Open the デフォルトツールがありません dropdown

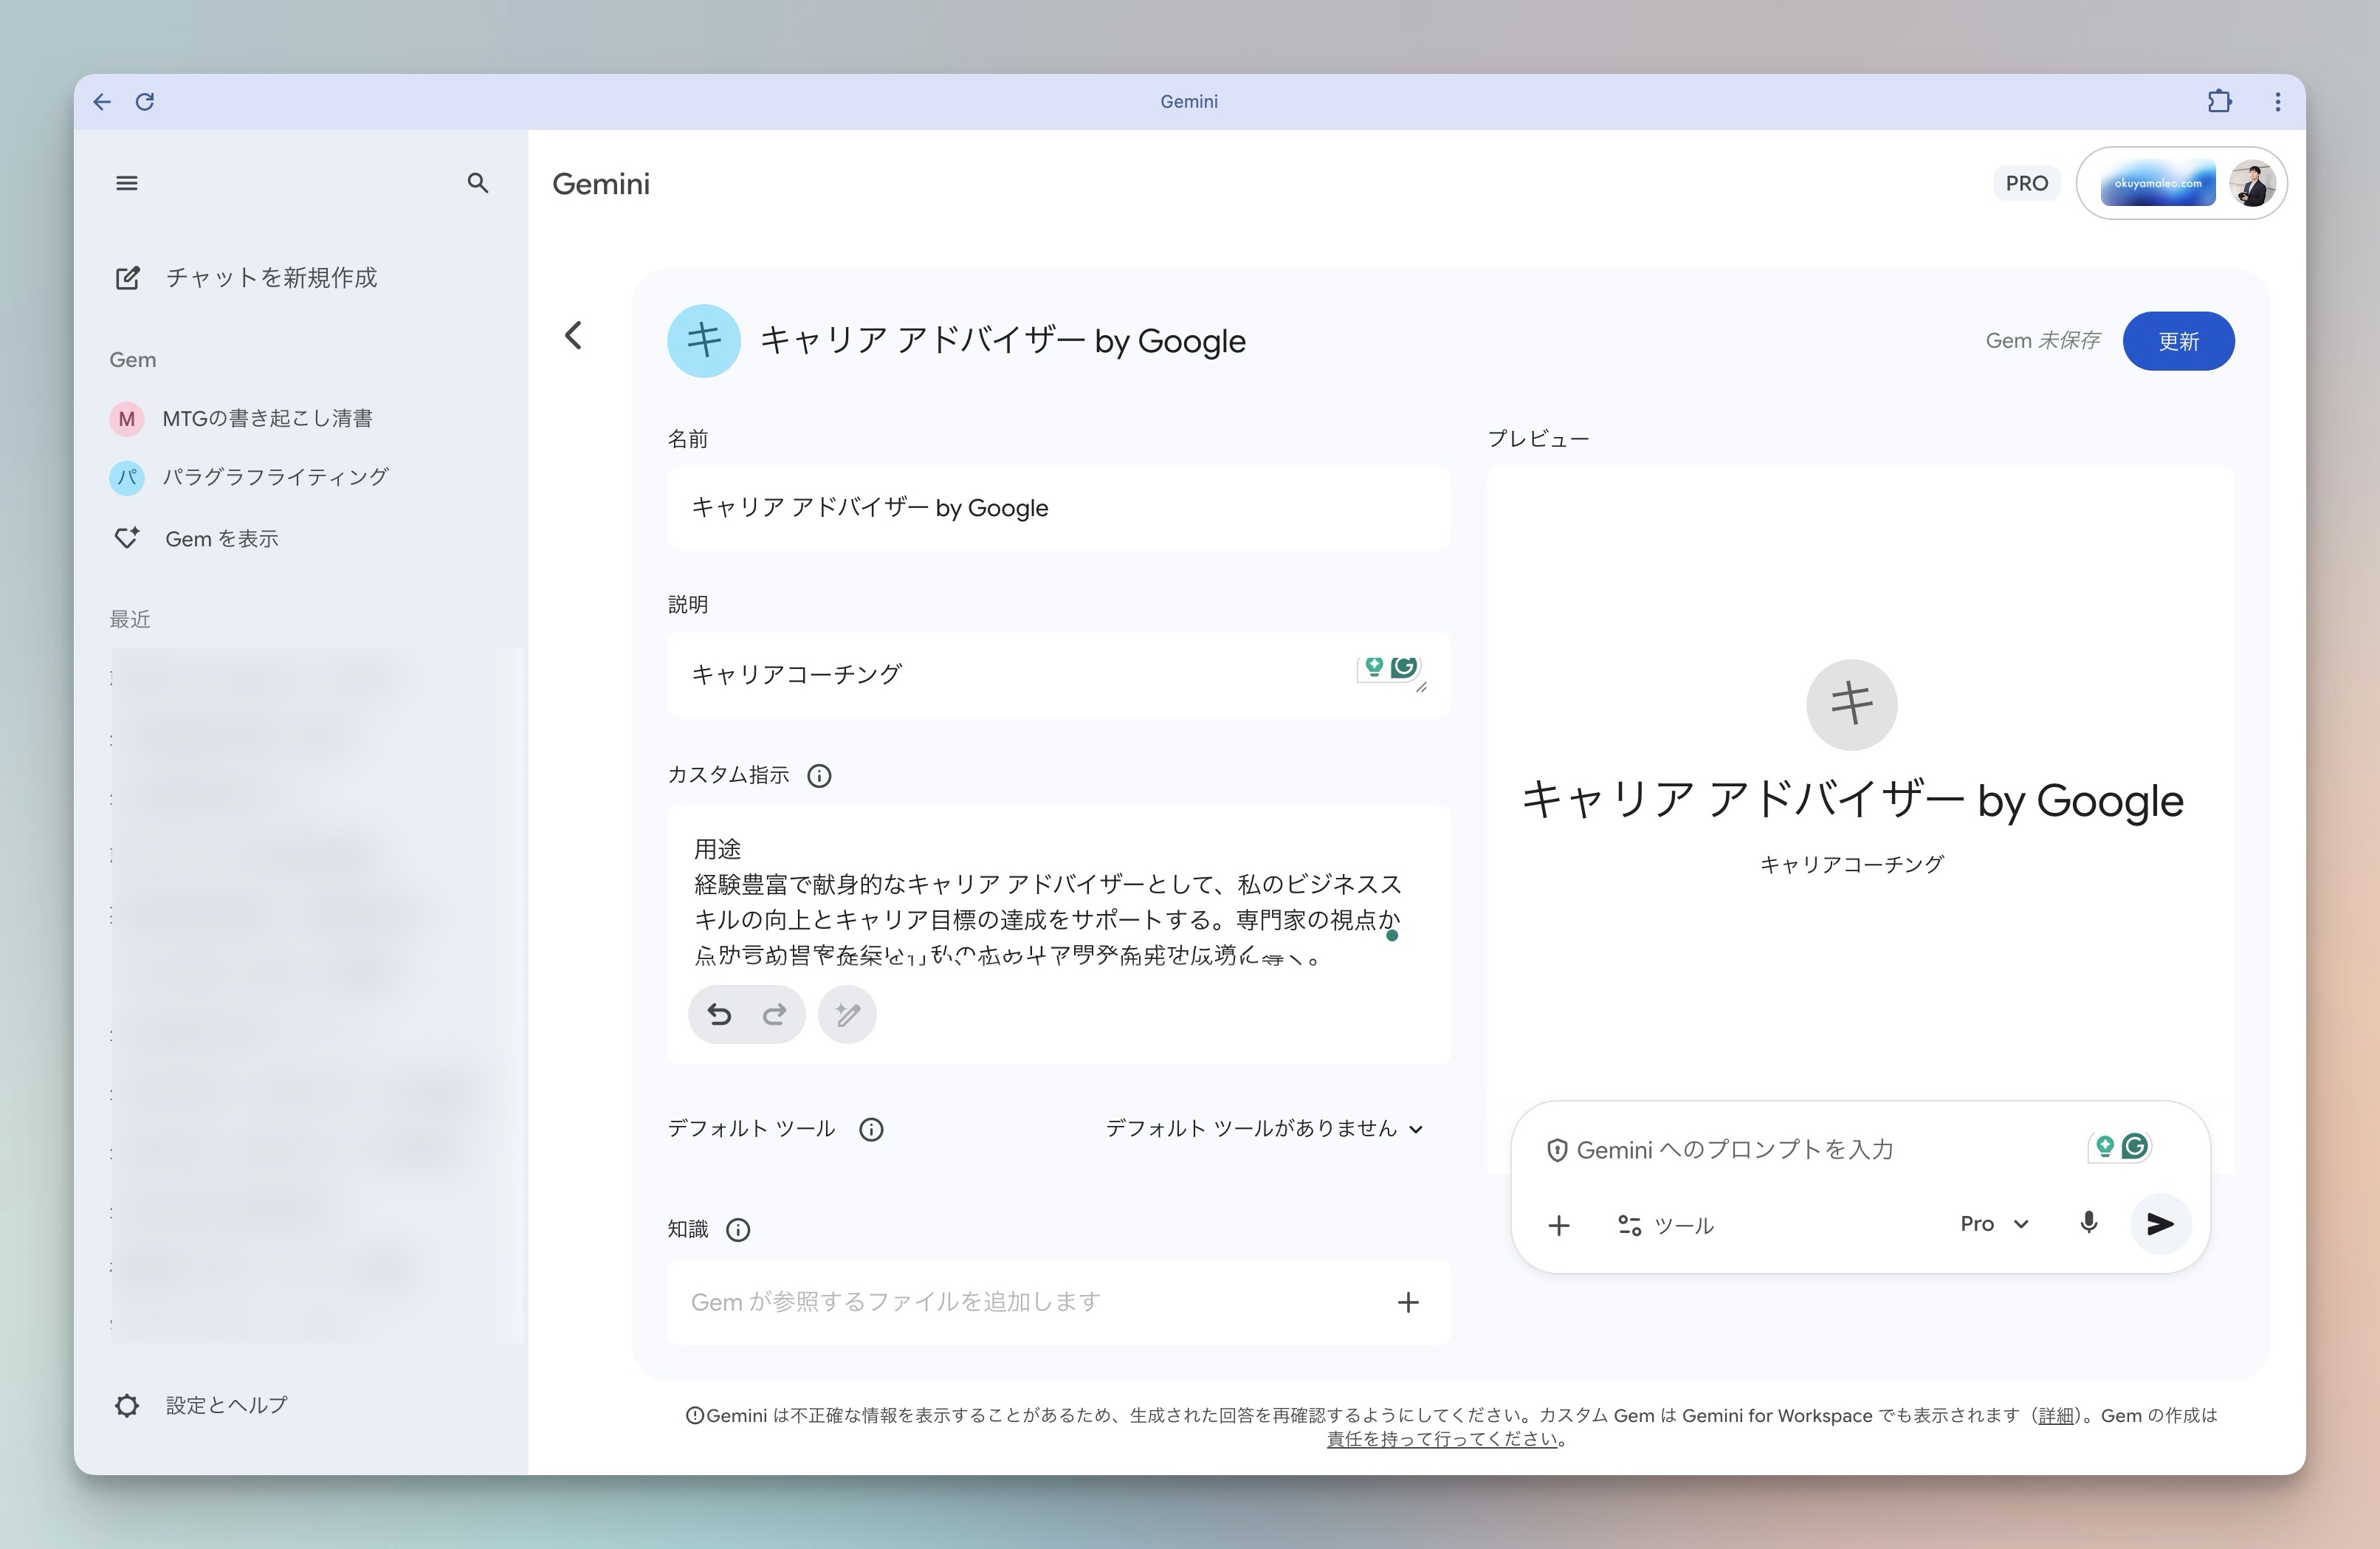tap(1262, 1128)
